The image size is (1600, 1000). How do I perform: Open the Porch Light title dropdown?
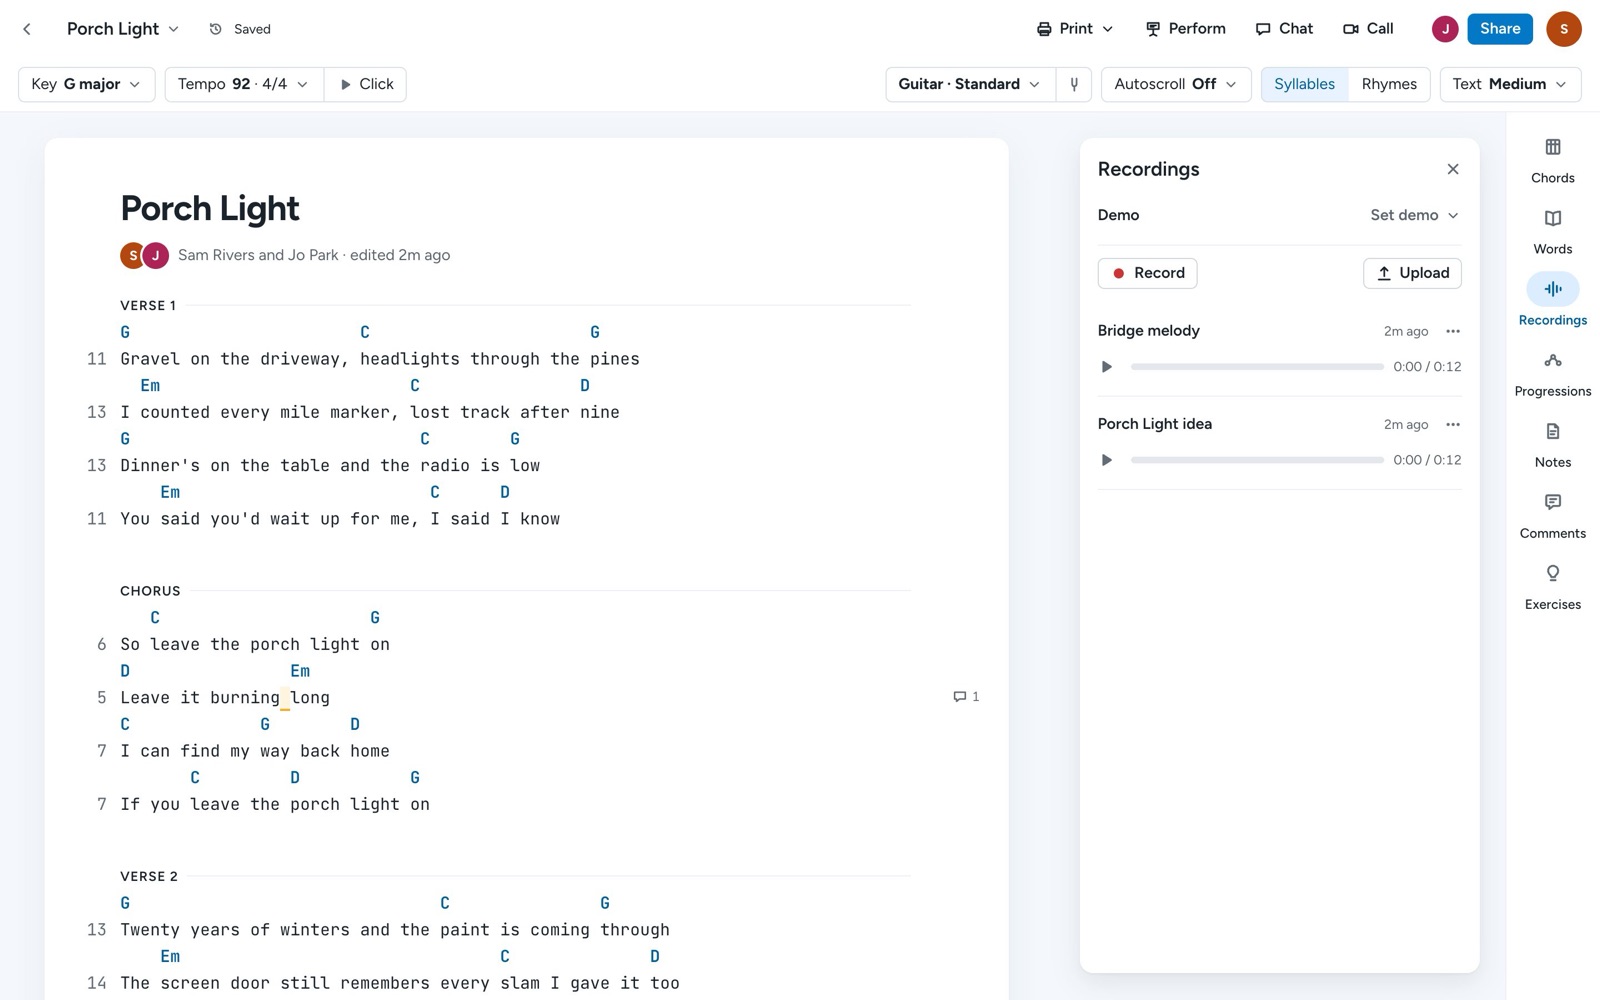tap(122, 29)
